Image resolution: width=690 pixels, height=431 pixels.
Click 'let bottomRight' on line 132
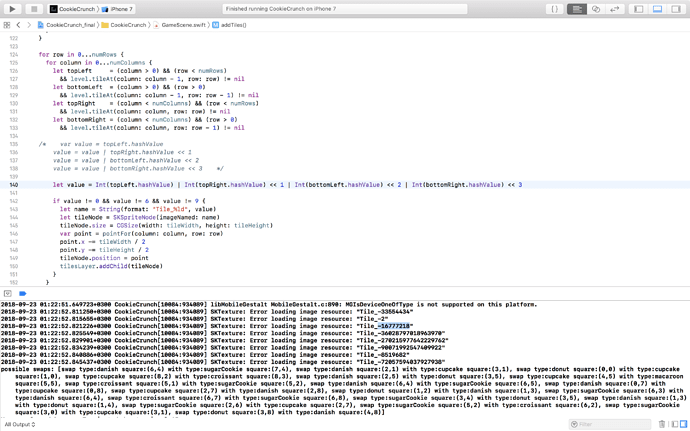[x=79, y=120]
